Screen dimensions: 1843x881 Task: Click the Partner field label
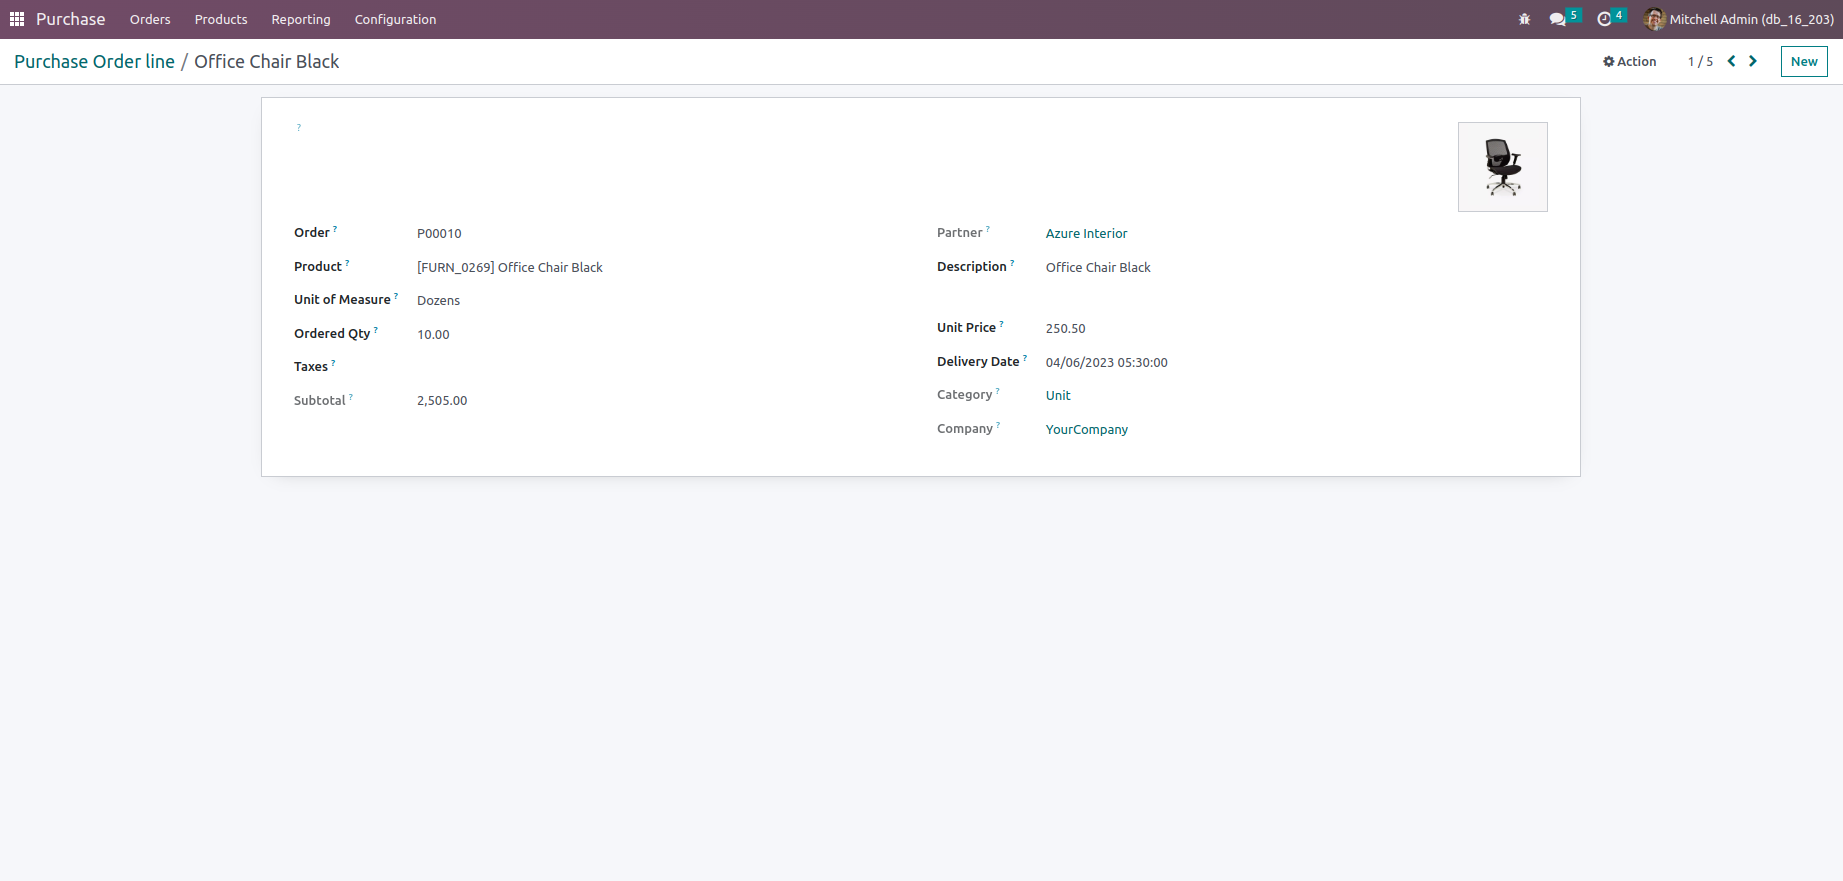coord(959,232)
